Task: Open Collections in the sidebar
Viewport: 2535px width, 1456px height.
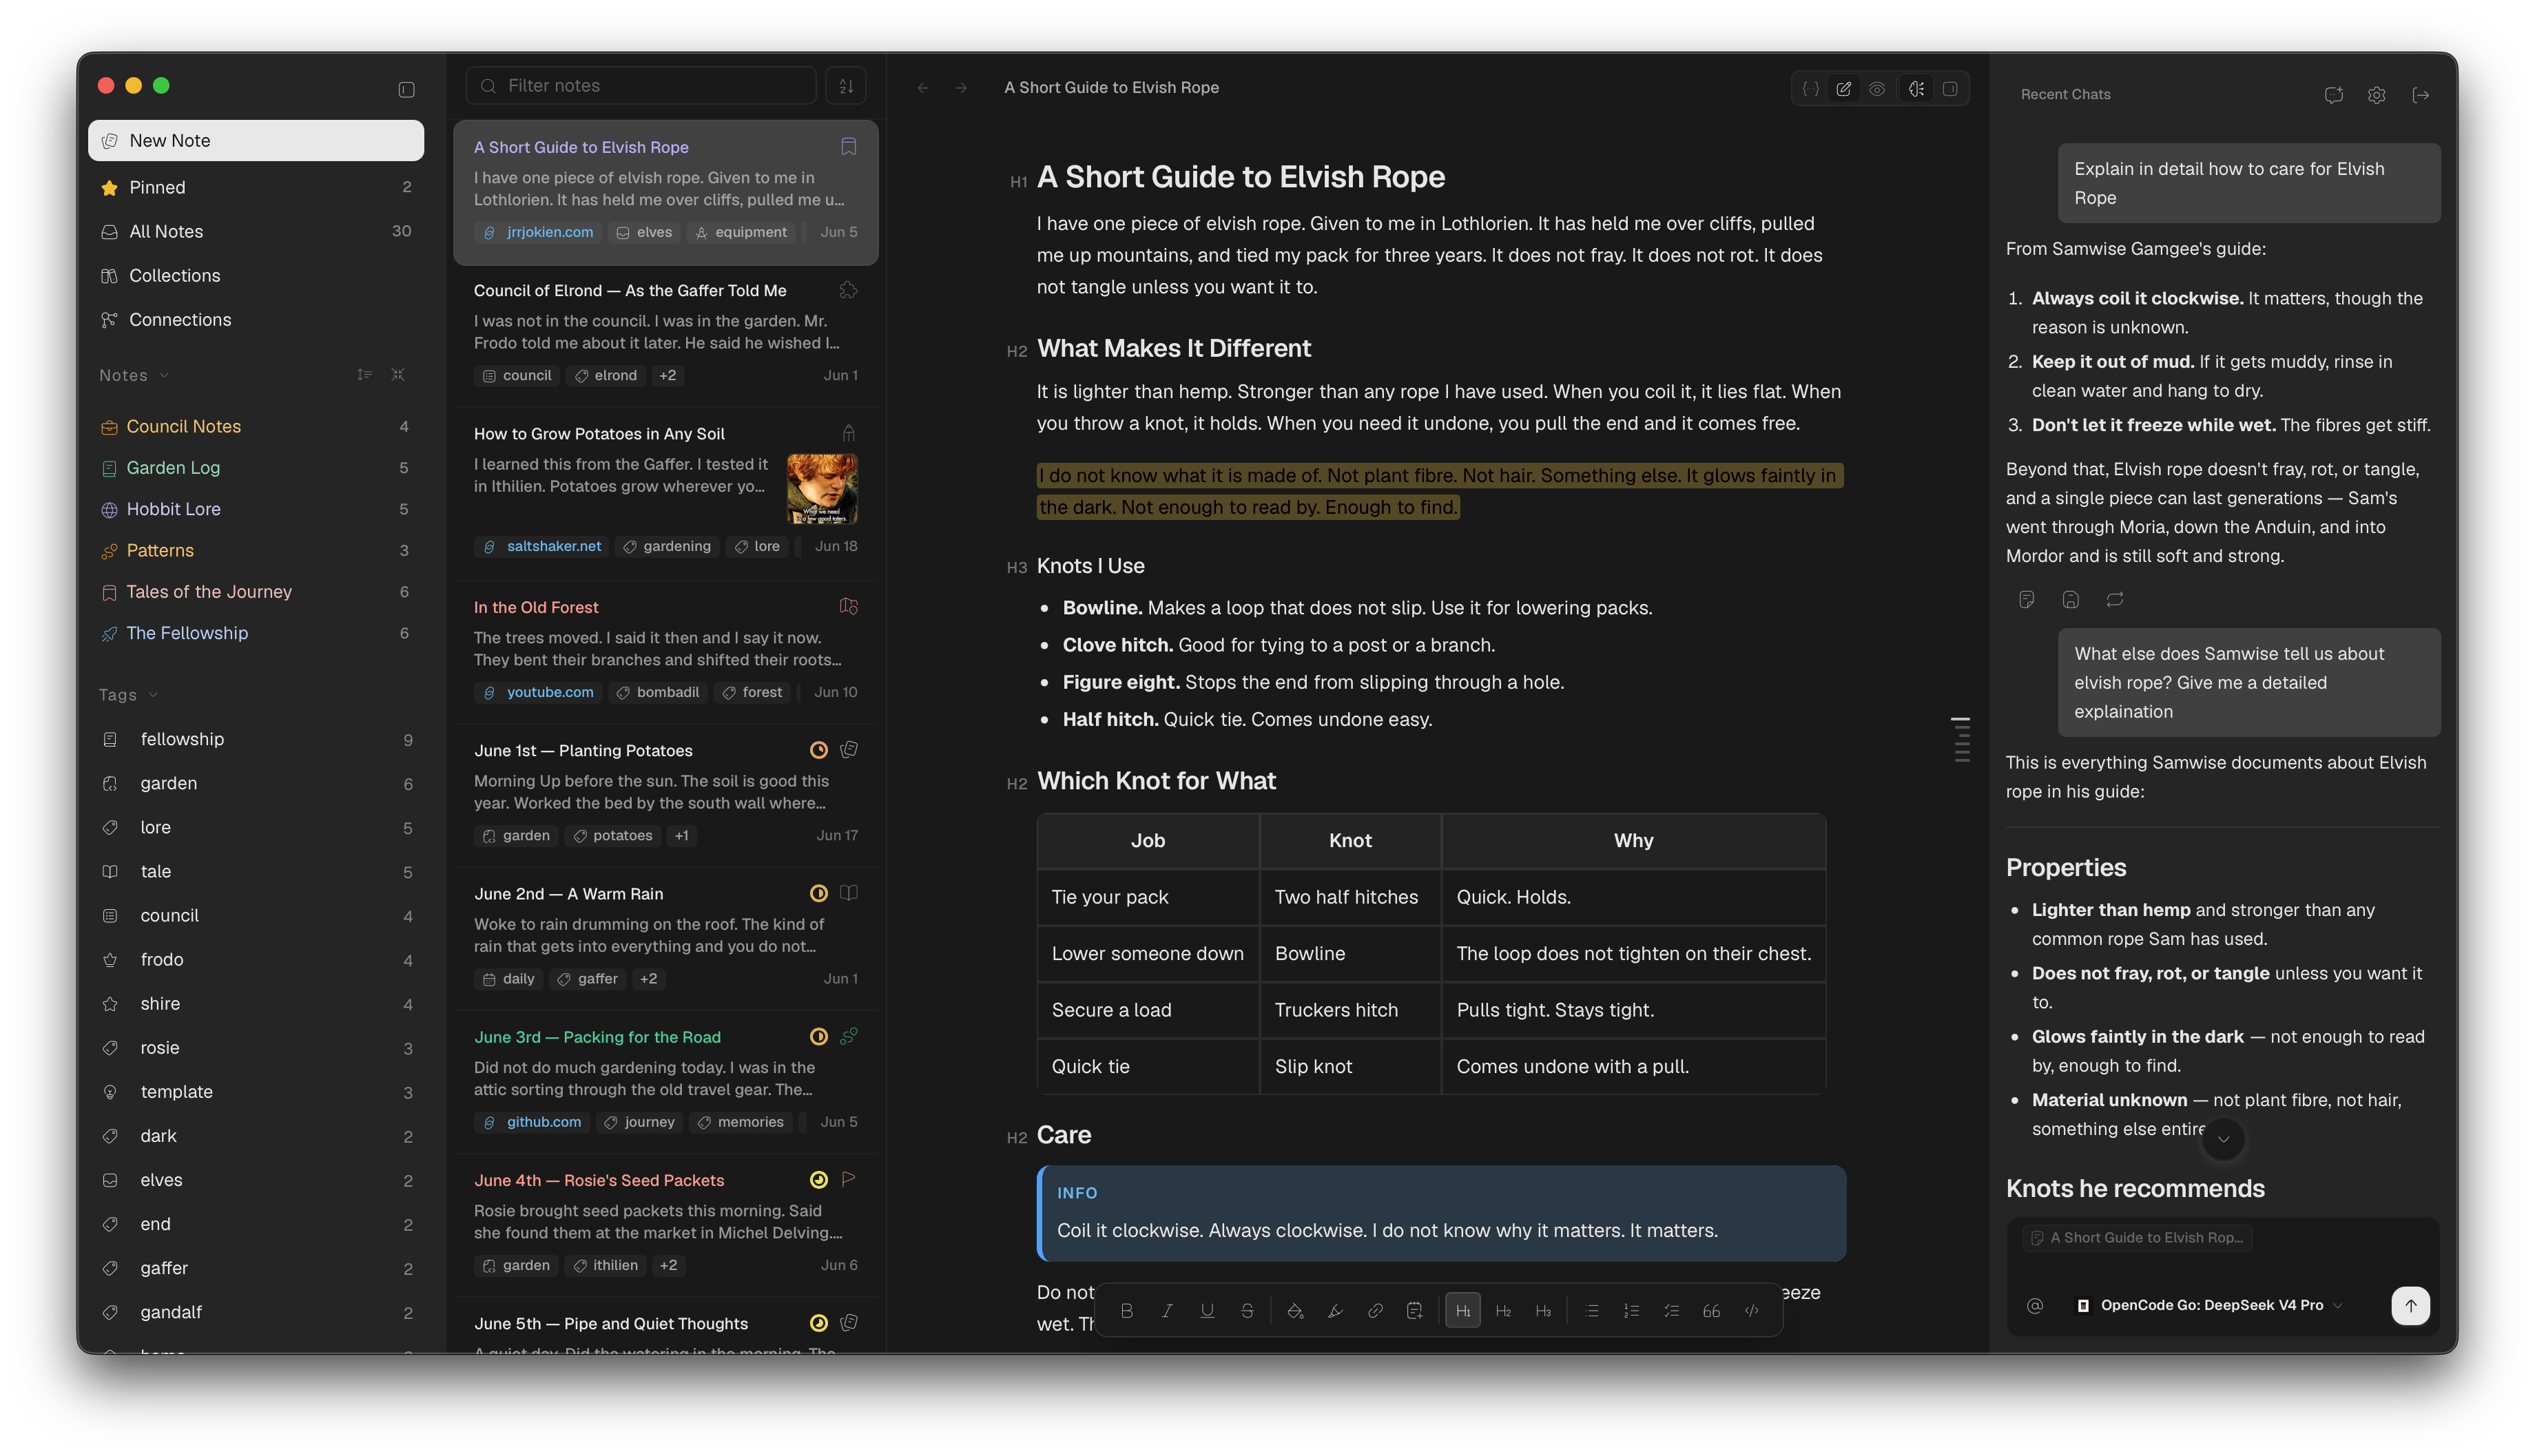Action: click(x=256, y=275)
